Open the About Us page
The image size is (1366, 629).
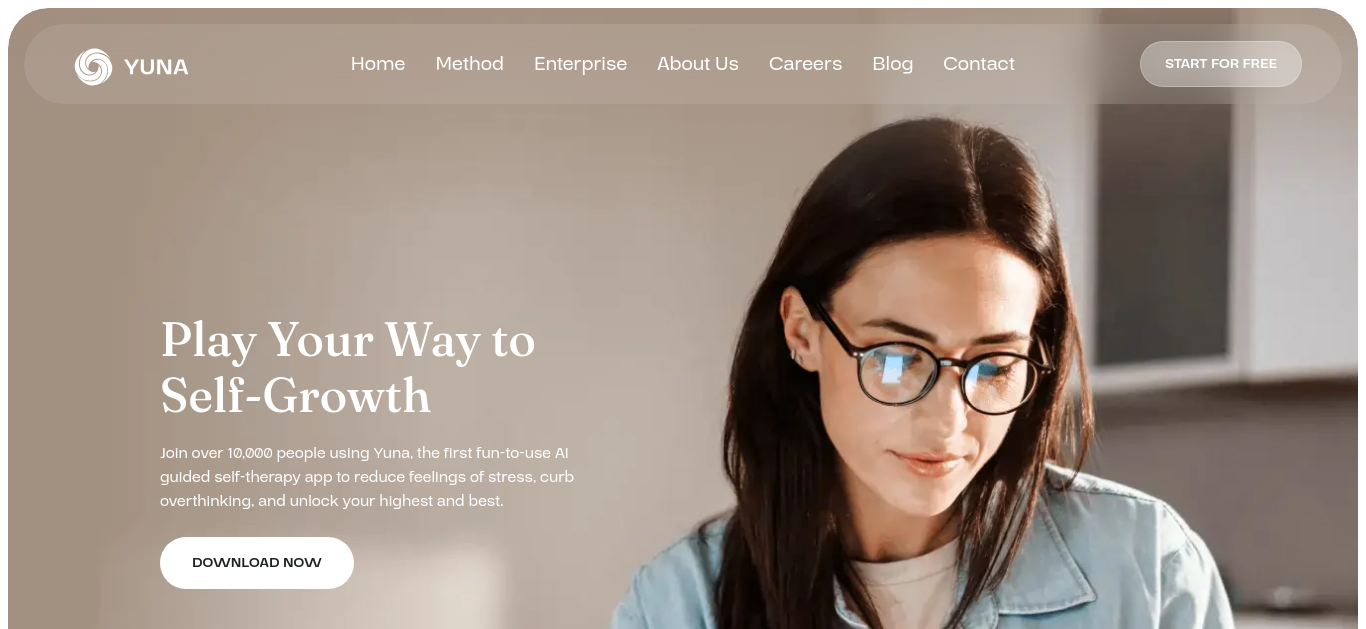(698, 64)
